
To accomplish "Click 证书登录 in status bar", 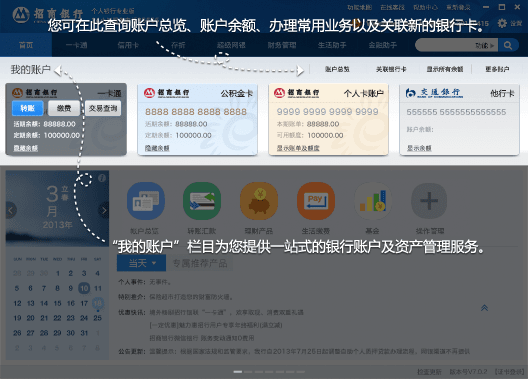I will pos(509,372).
